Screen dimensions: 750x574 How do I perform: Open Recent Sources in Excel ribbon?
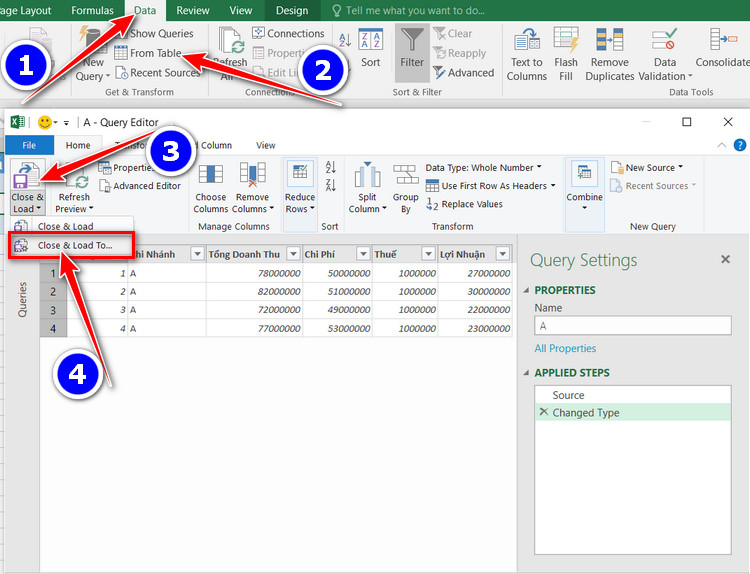pos(158,73)
